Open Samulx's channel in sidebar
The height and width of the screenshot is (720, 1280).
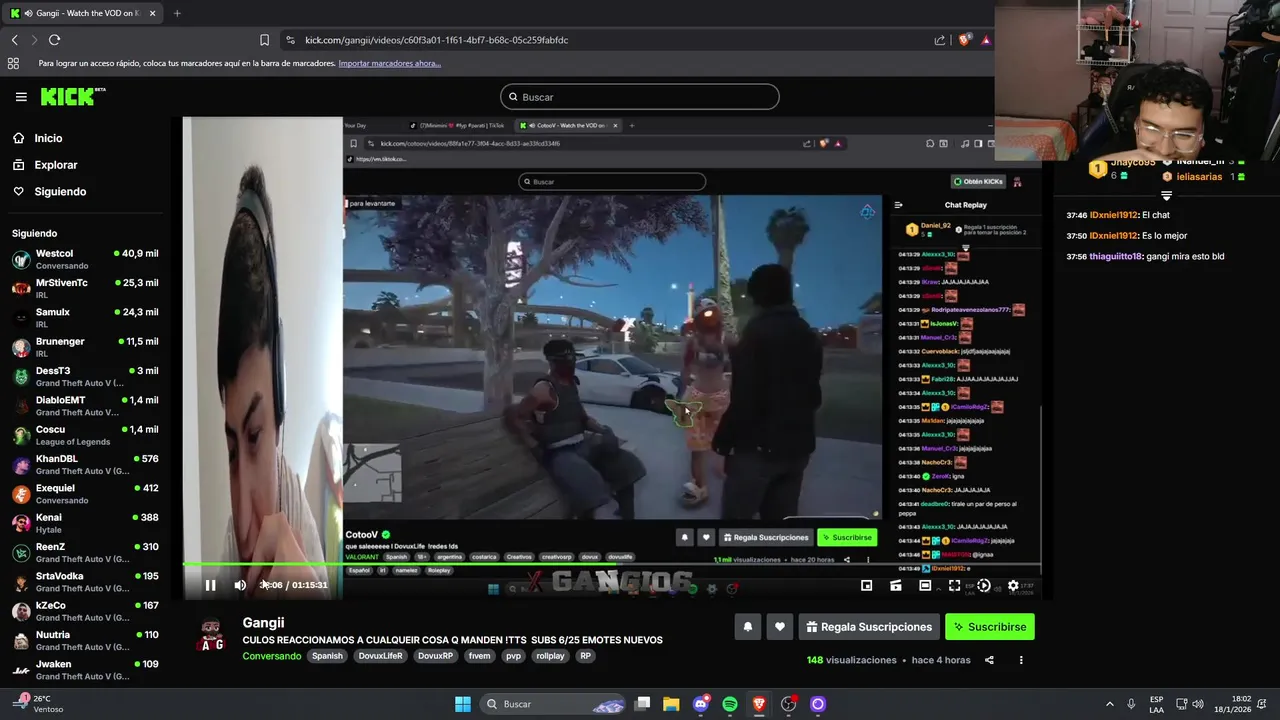click(85, 318)
